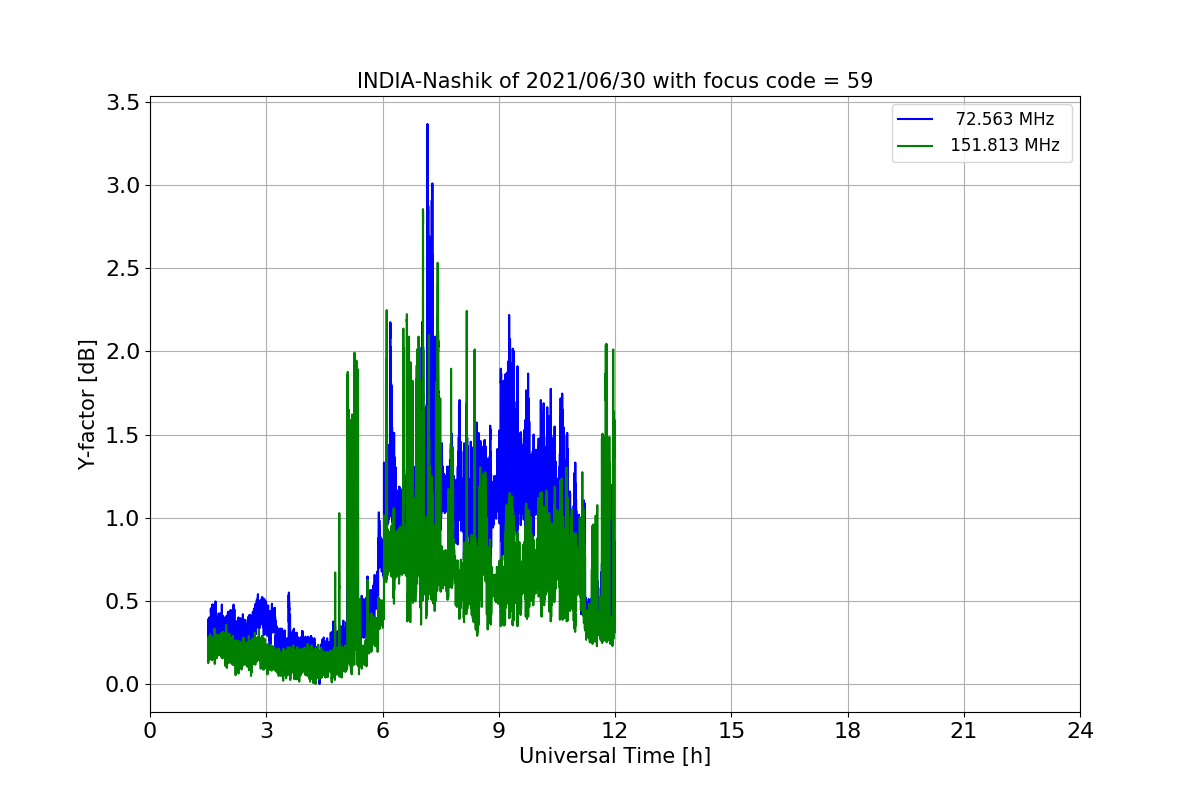Click x-axis tick label 21
This screenshot has height=800, width=1200.
964,731
